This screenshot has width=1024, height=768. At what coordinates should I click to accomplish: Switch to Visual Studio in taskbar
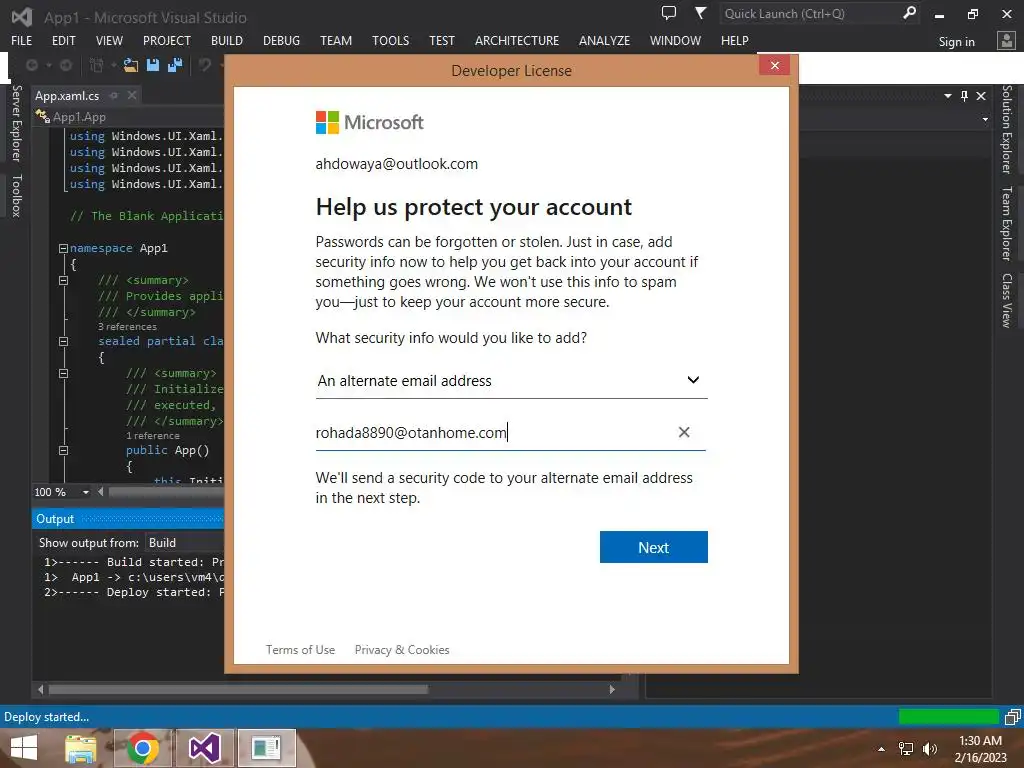(x=204, y=748)
